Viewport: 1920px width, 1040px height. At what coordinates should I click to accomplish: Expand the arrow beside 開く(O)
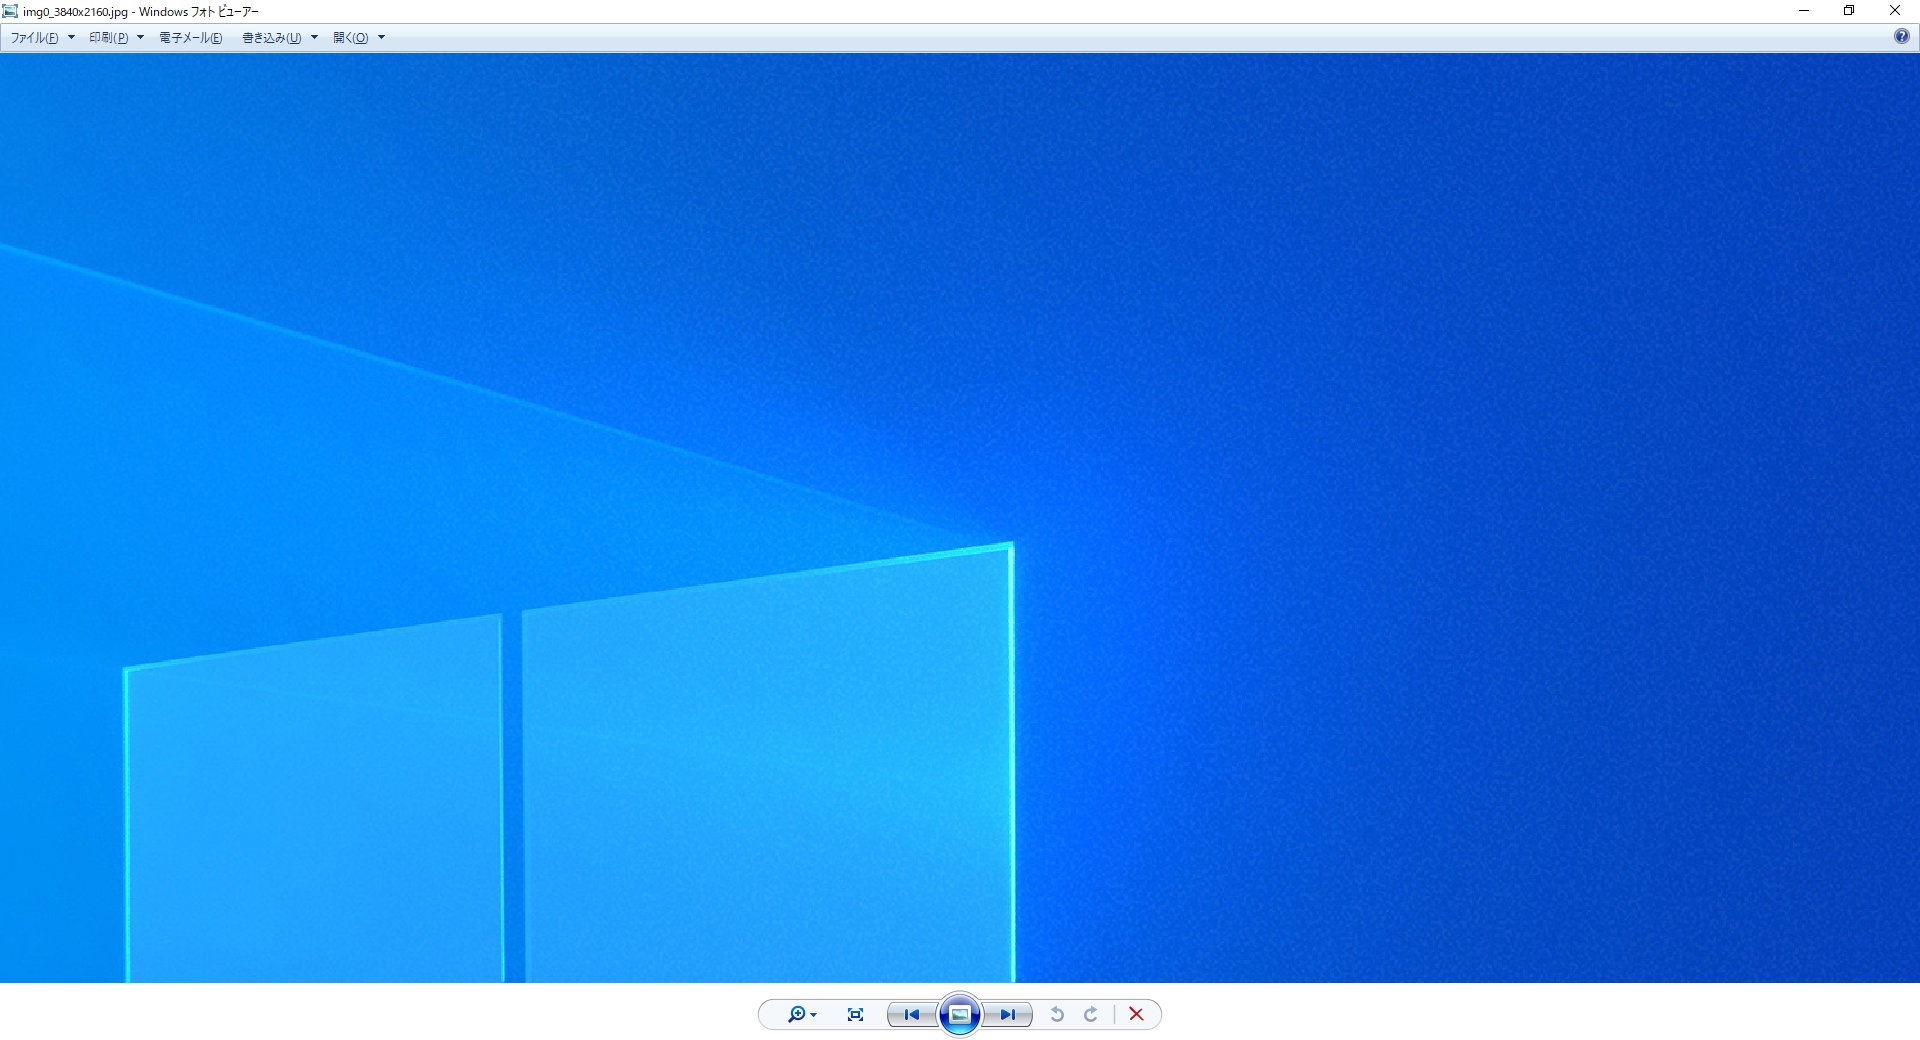click(381, 38)
